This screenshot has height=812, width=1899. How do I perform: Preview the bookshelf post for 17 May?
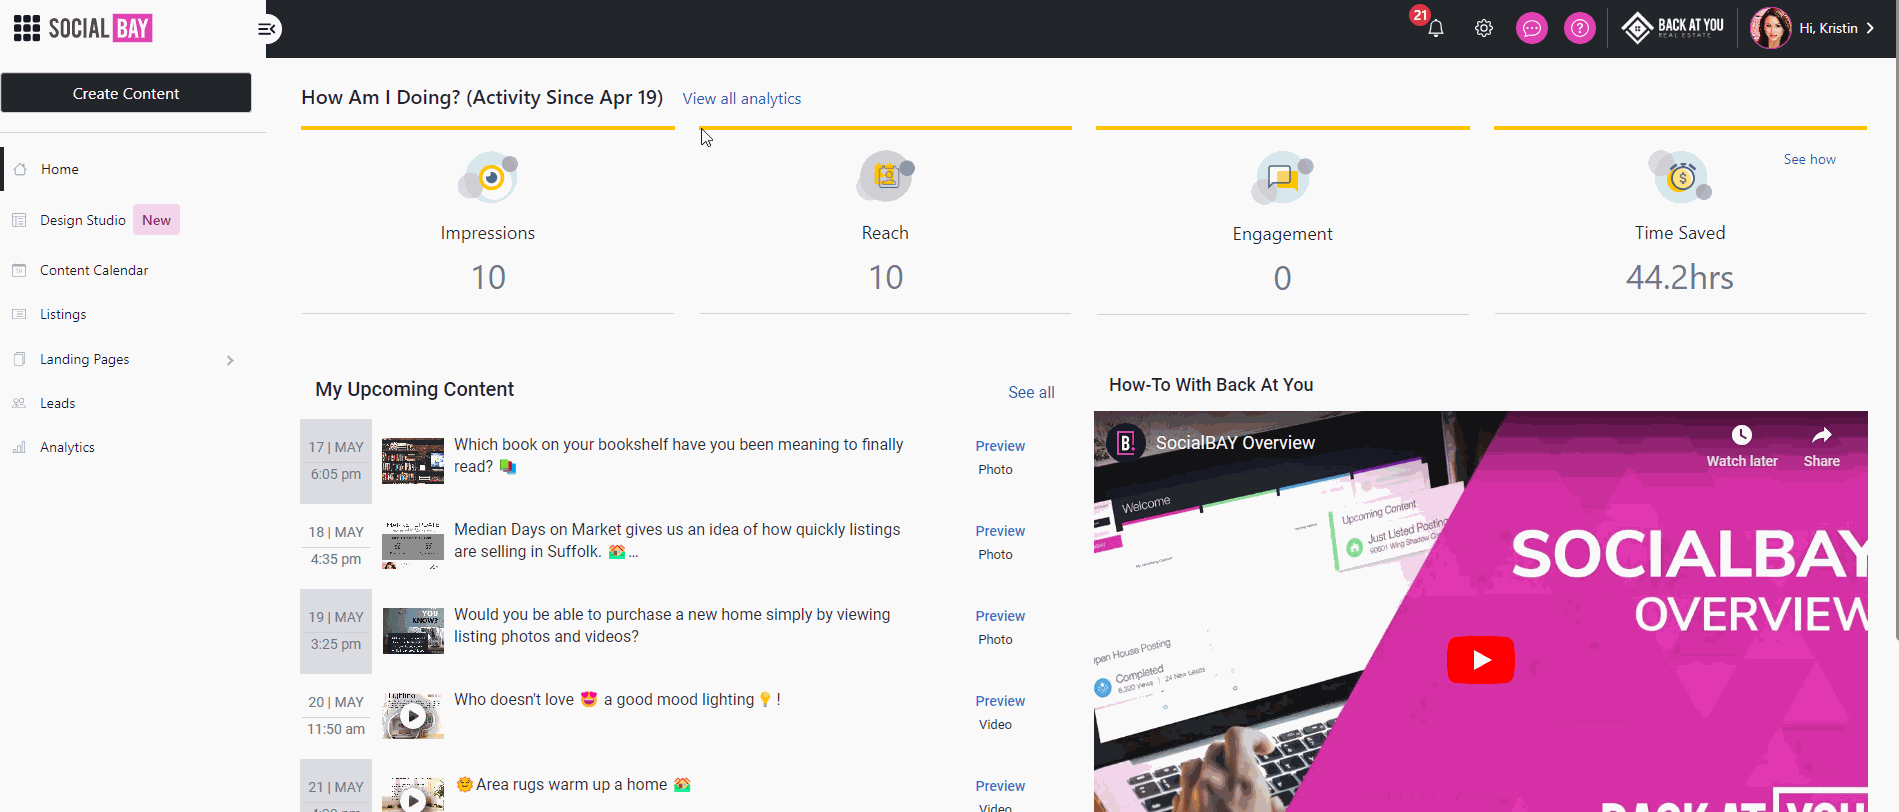[x=1000, y=446]
